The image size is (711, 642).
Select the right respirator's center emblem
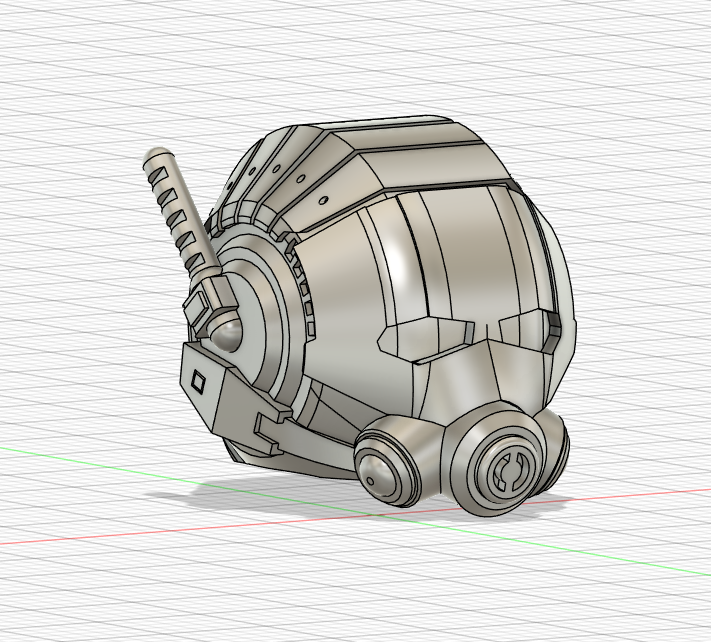[506, 467]
